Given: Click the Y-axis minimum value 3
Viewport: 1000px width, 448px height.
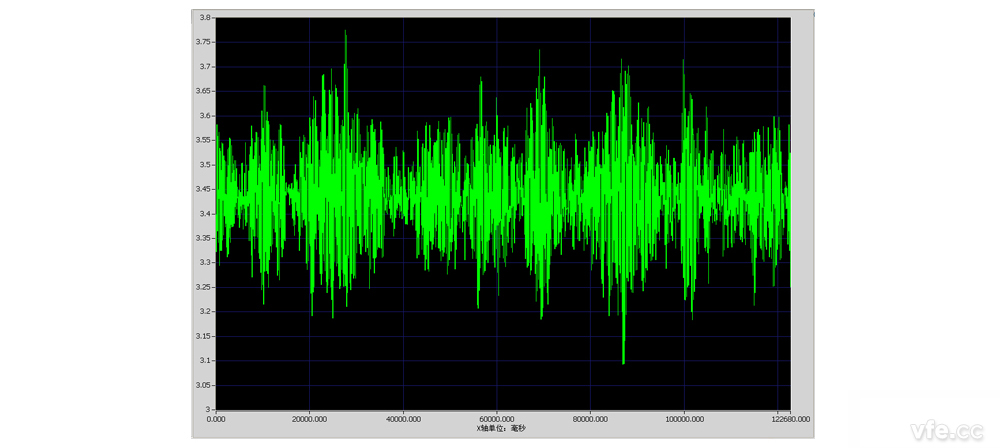Looking at the screenshot, I should [210, 409].
